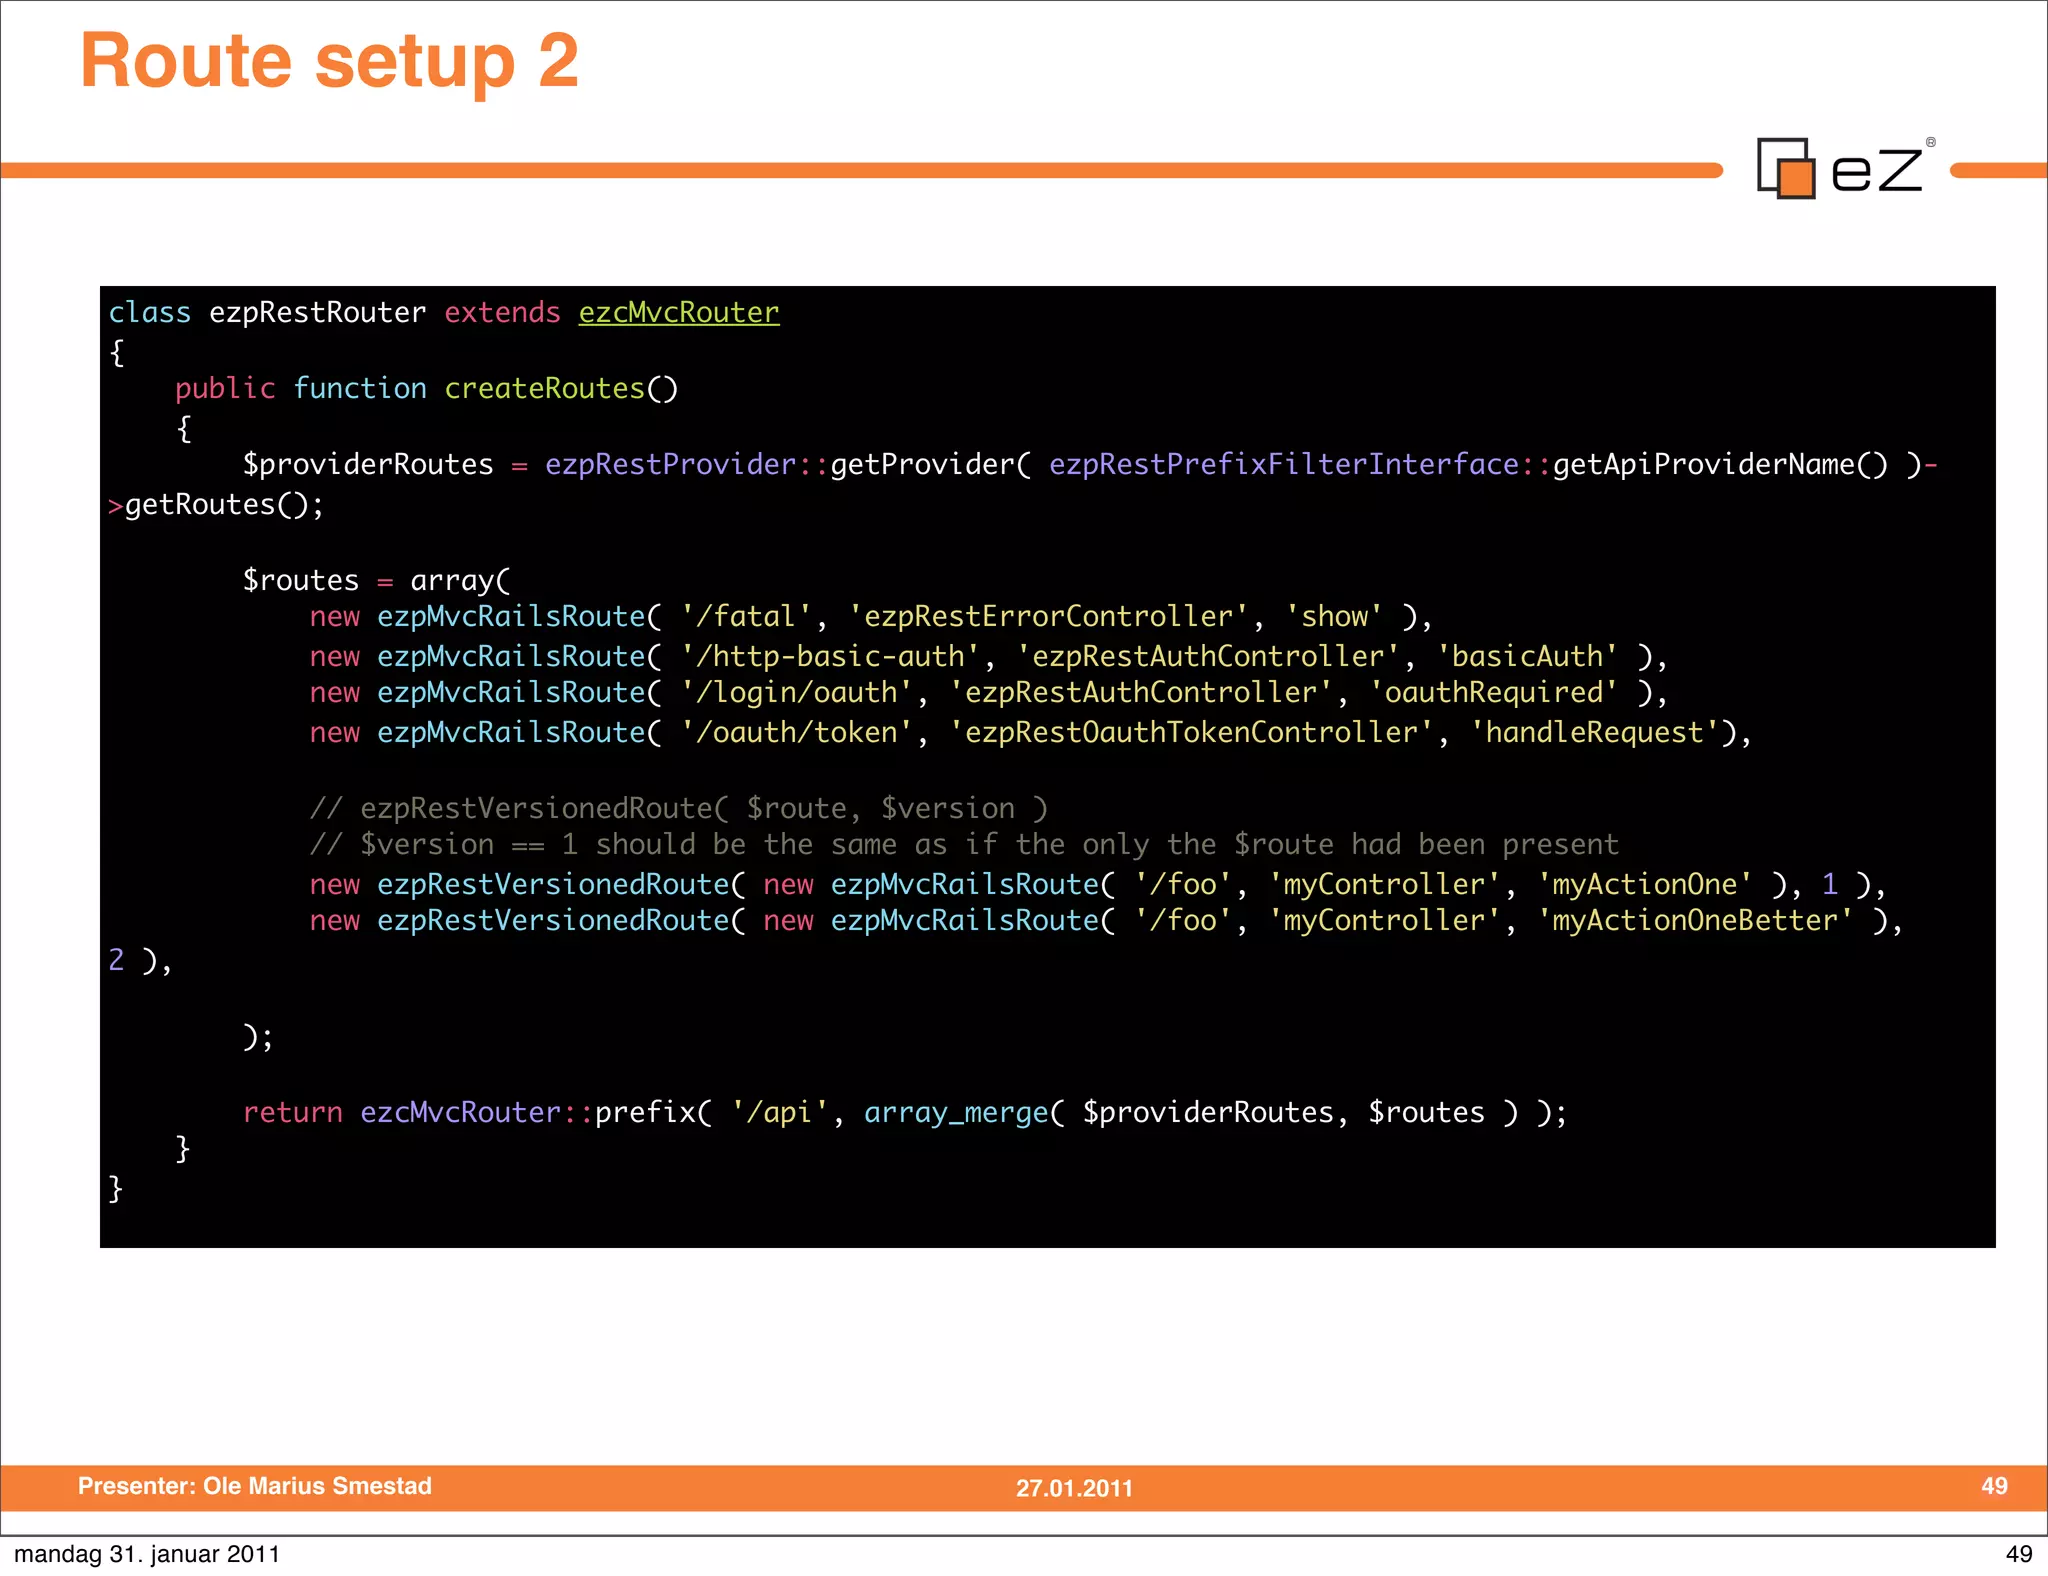Click 'ezpRestErrorController' string
This screenshot has width=2048, height=1576.
pos(1048,617)
